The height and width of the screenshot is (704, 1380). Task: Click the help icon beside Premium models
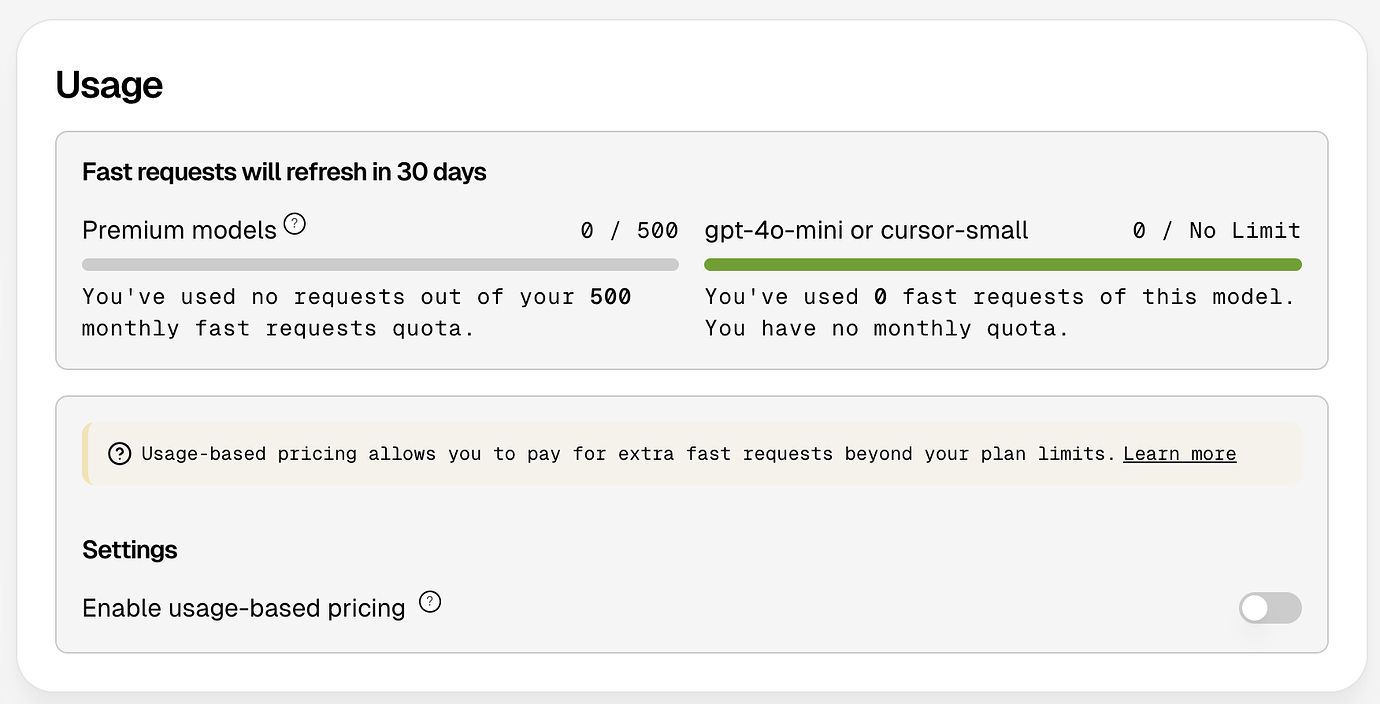(x=294, y=224)
